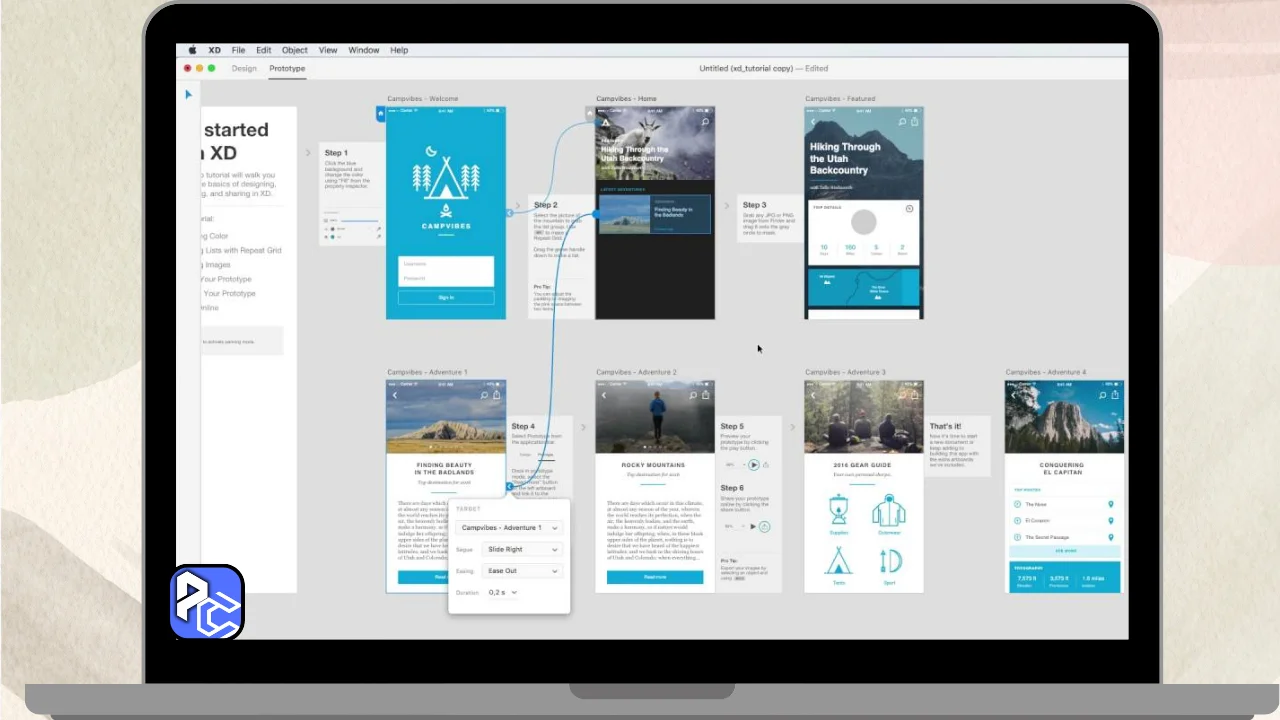Click the play button in Step 5
The image size is (1280, 720).
(x=754, y=465)
